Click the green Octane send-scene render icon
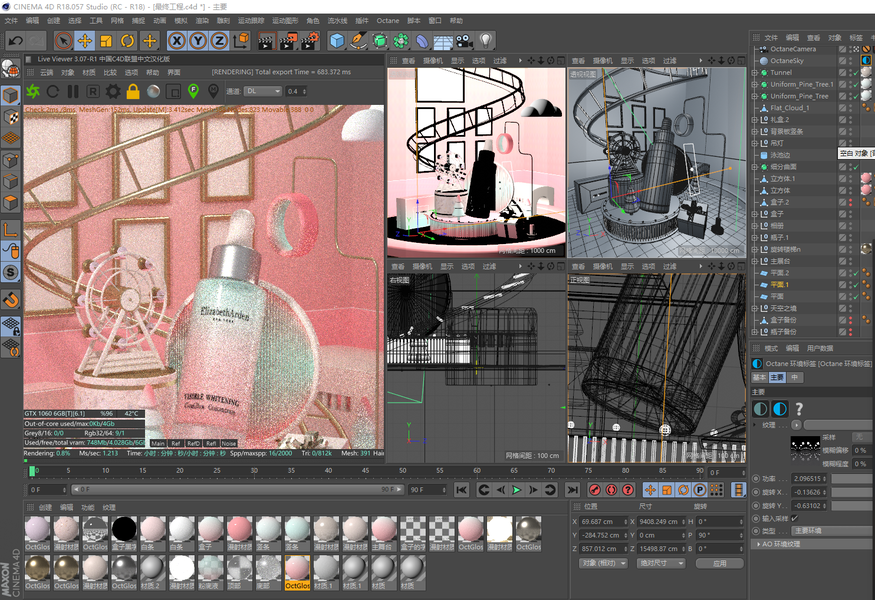 (33, 91)
